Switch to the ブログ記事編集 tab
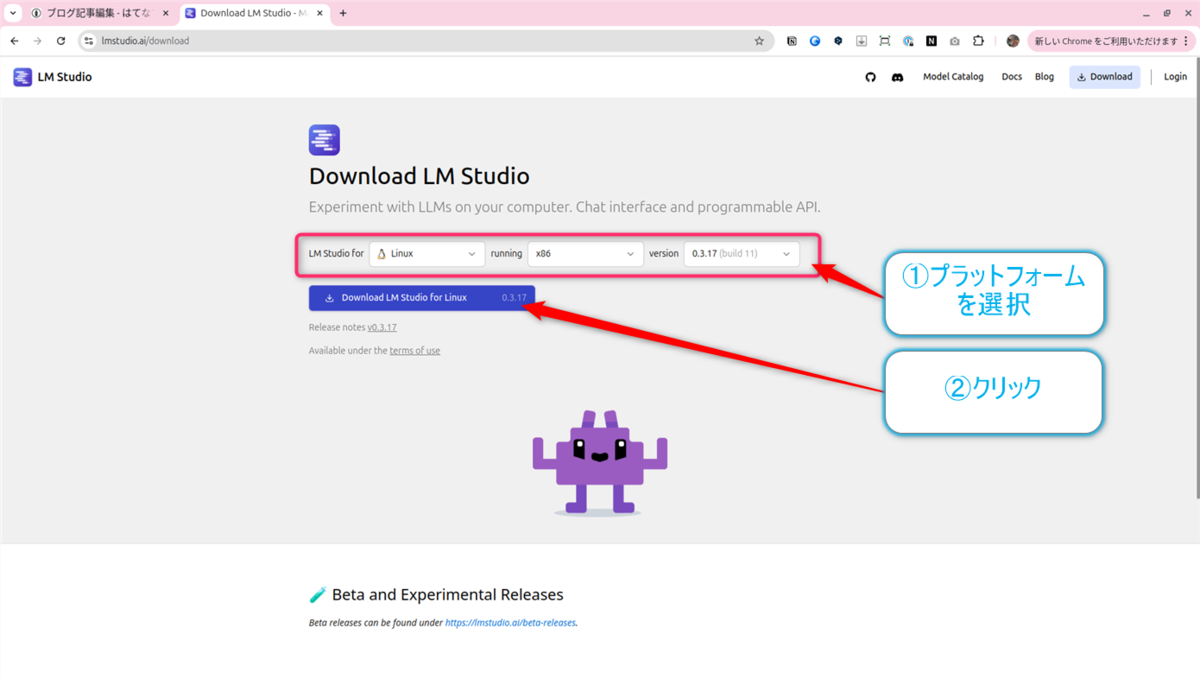1200x679 pixels. pyautogui.click(x=98, y=13)
